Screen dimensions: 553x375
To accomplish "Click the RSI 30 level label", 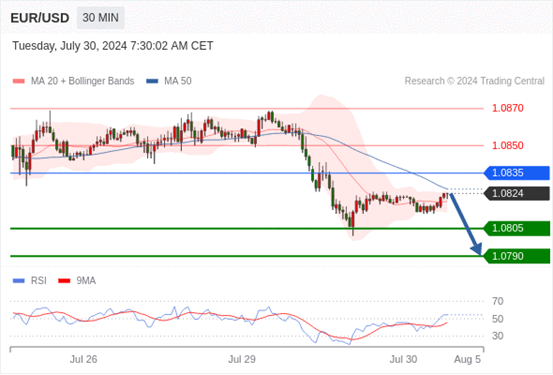I will tap(498, 336).
